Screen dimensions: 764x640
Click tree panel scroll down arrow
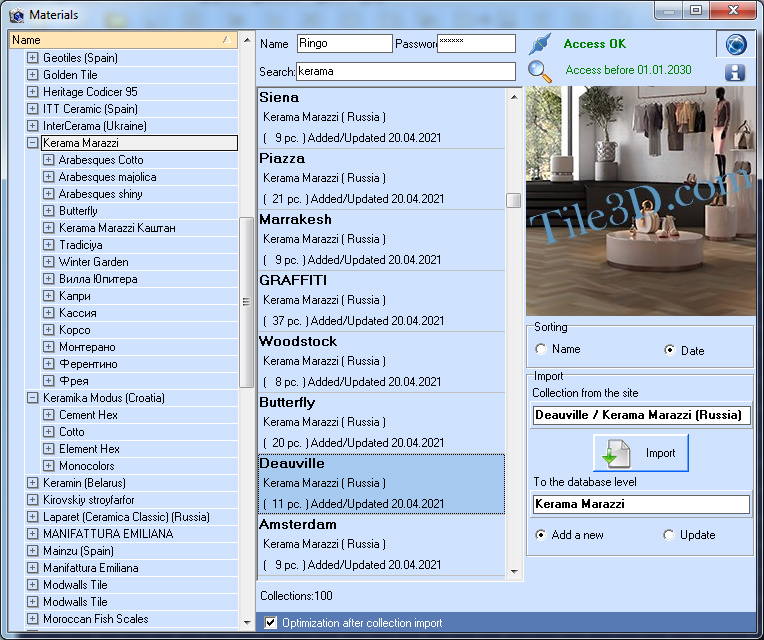pyautogui.click(x=247, y=622)
